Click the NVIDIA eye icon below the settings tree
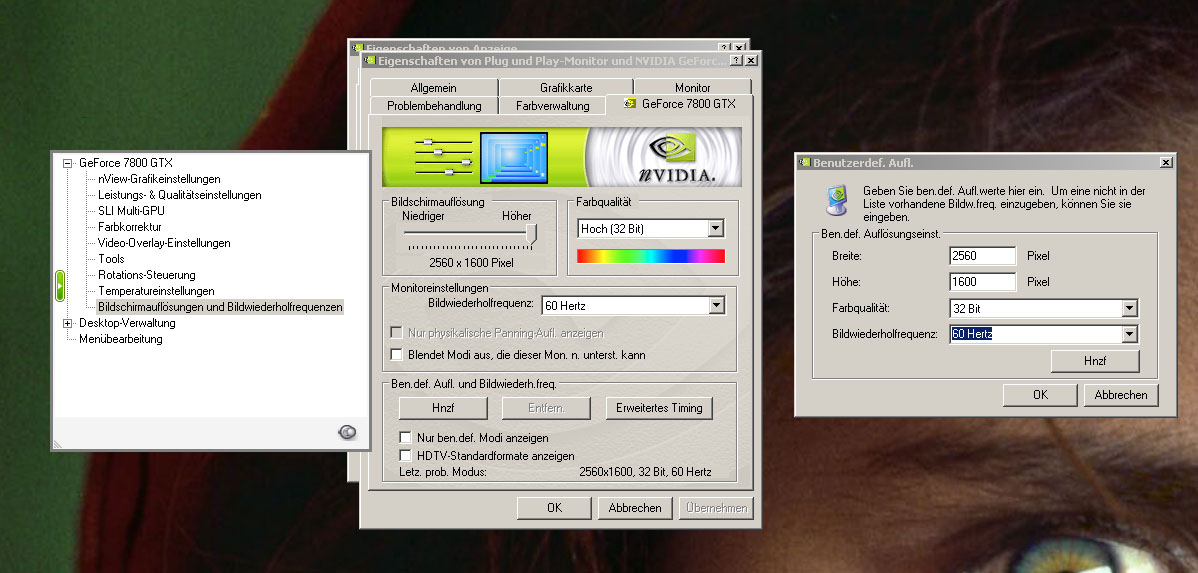 pos(347,432)
